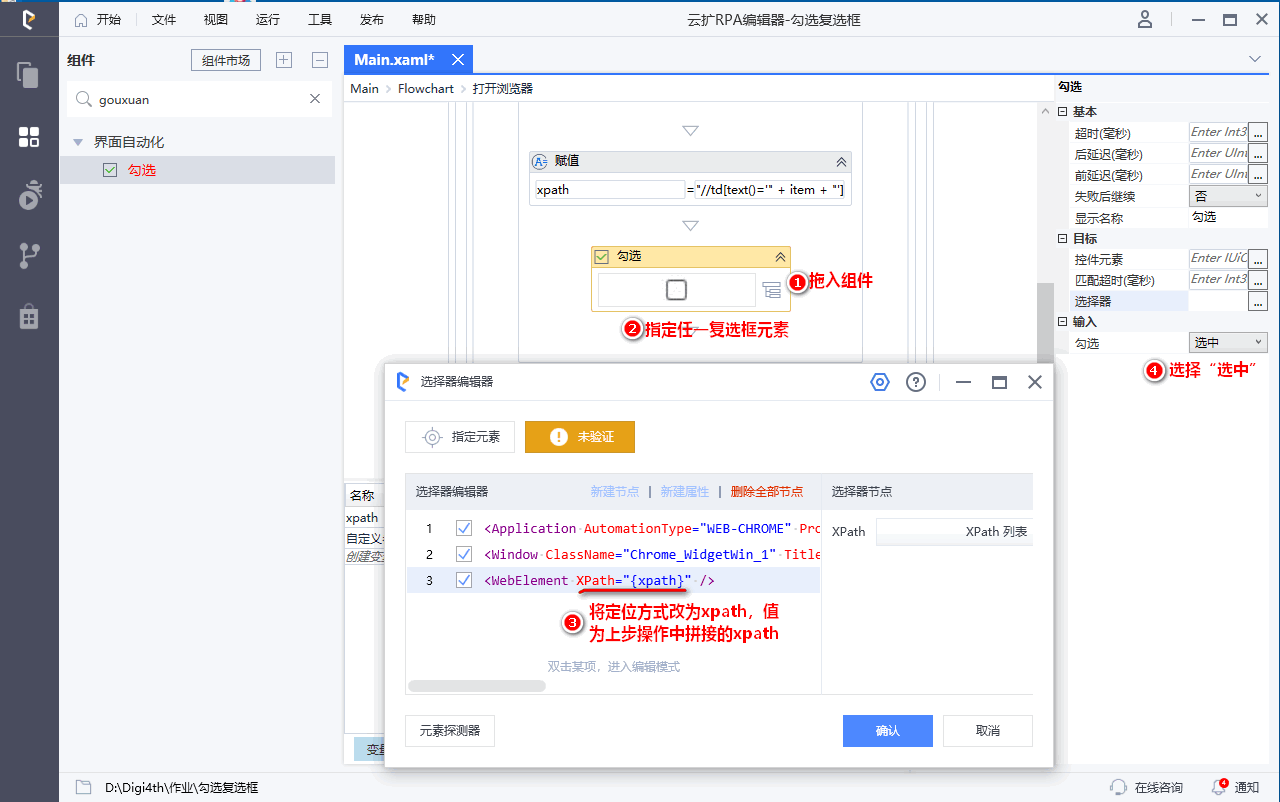Click the 指定元素 button
1280x802 pixels.
pos(460,437)
